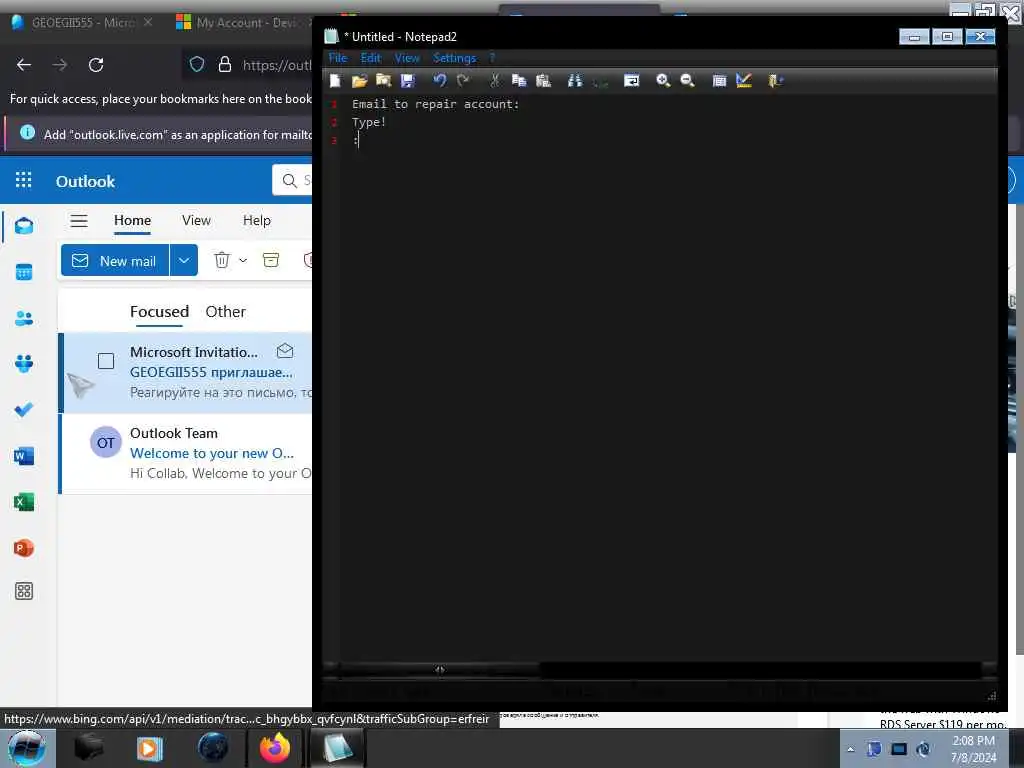Click the Paste clipboard icon in Notepad2

(543, 80)
